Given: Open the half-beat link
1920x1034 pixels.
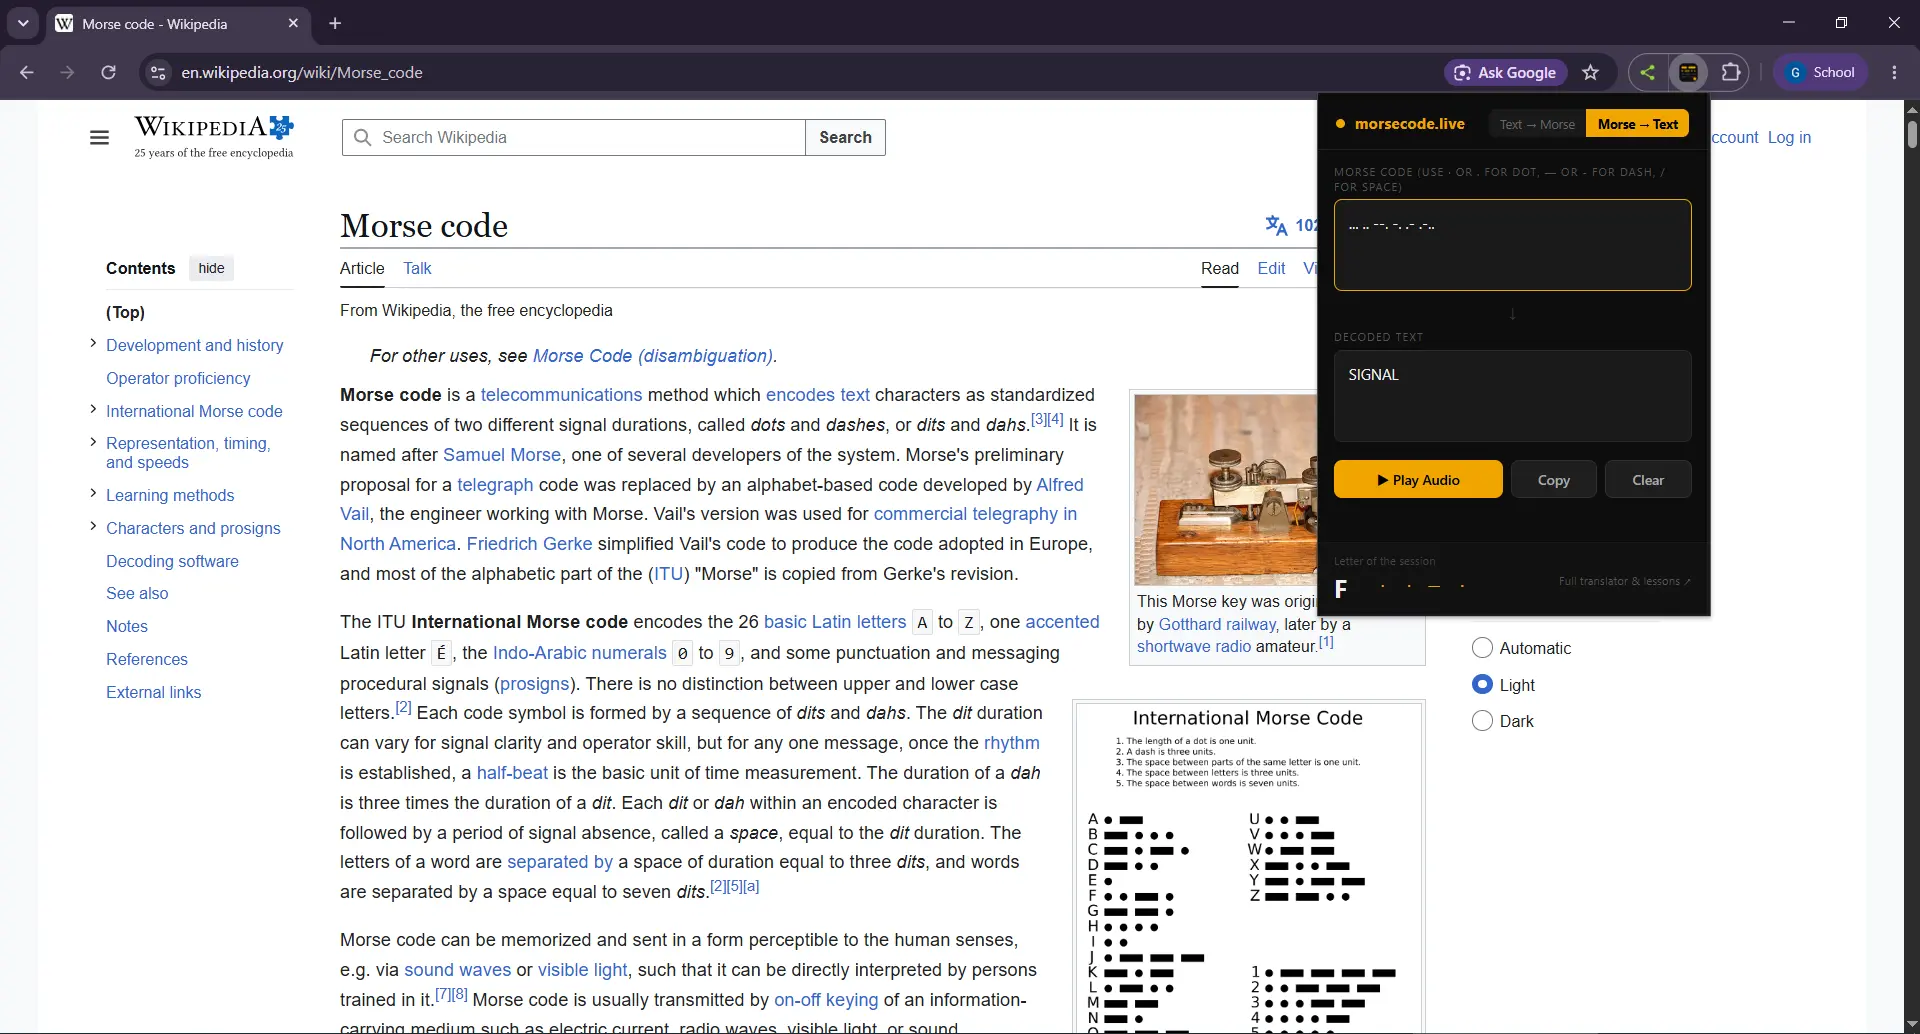Looking at the screenshot, I should click(x=512, y=773).
